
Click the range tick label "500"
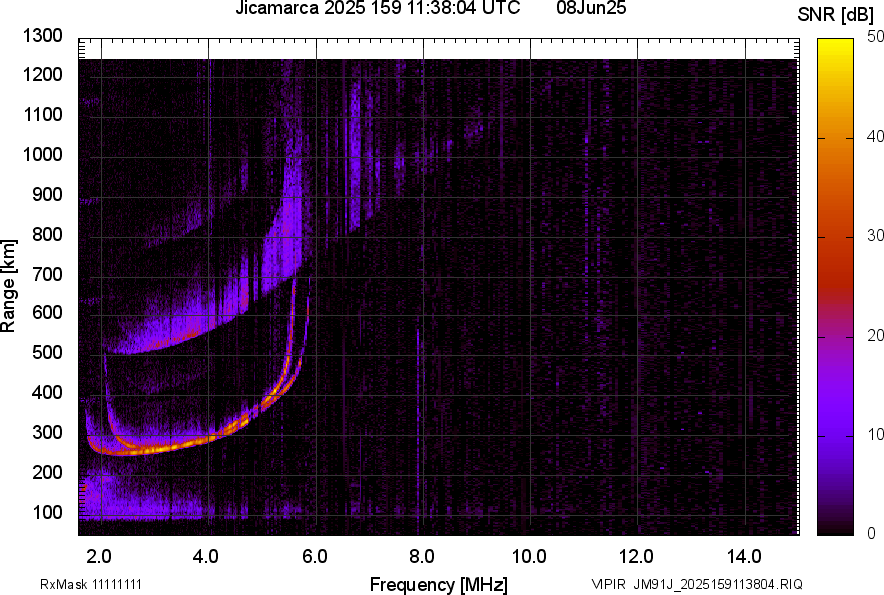[x=47, y=352]
